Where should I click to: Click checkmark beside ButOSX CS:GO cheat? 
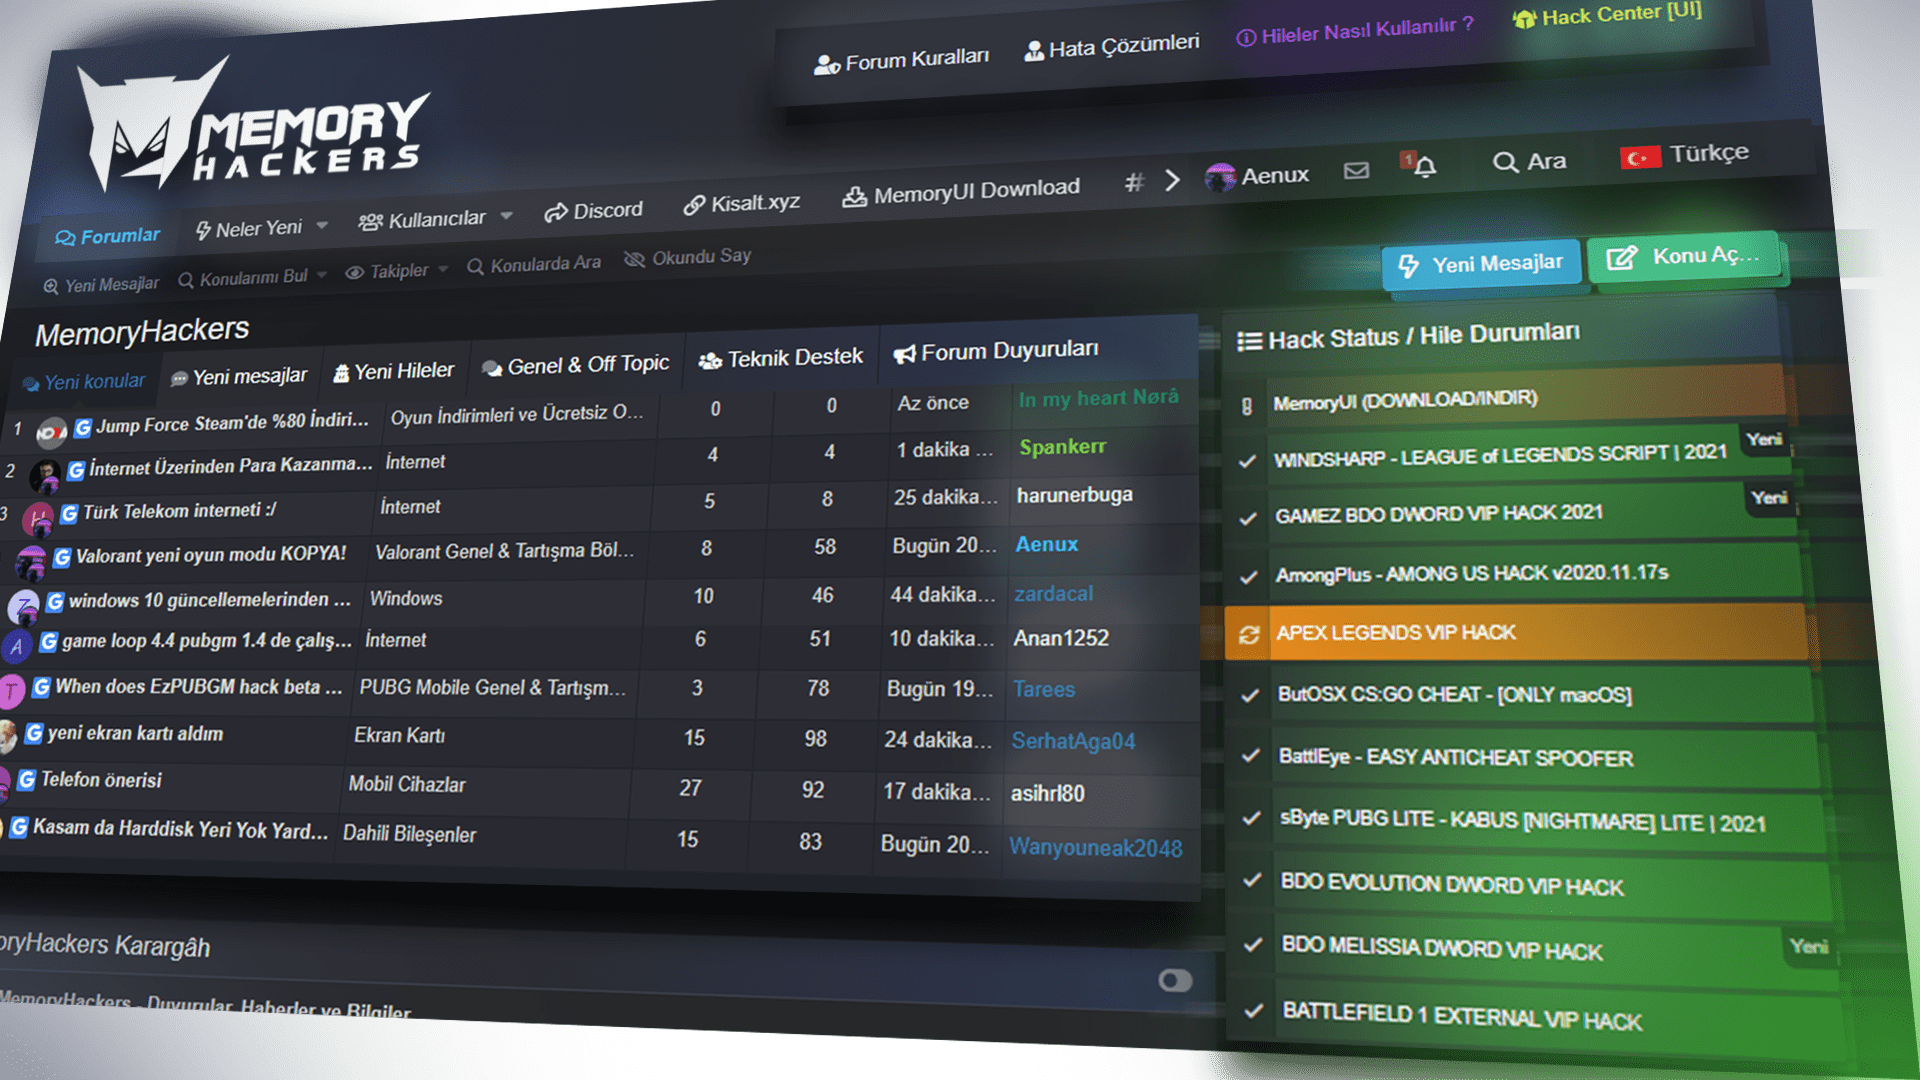[1250, 695]
